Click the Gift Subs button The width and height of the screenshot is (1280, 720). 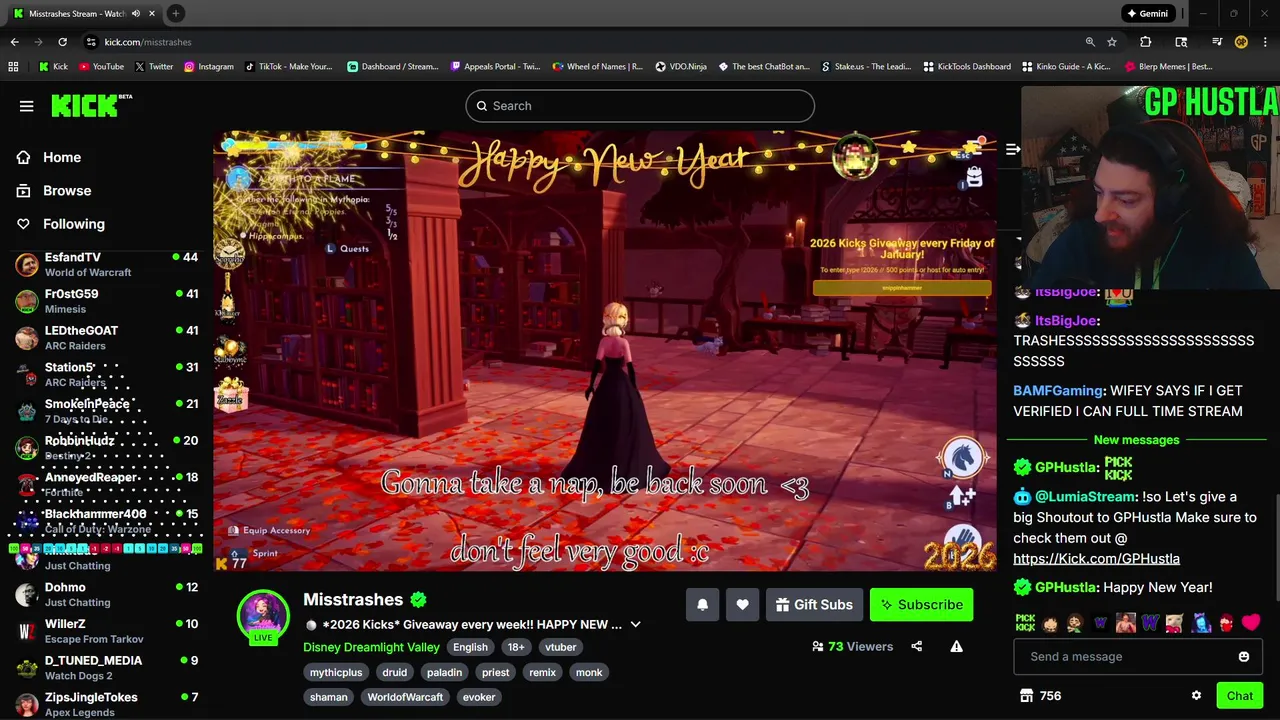coord(814,604)
